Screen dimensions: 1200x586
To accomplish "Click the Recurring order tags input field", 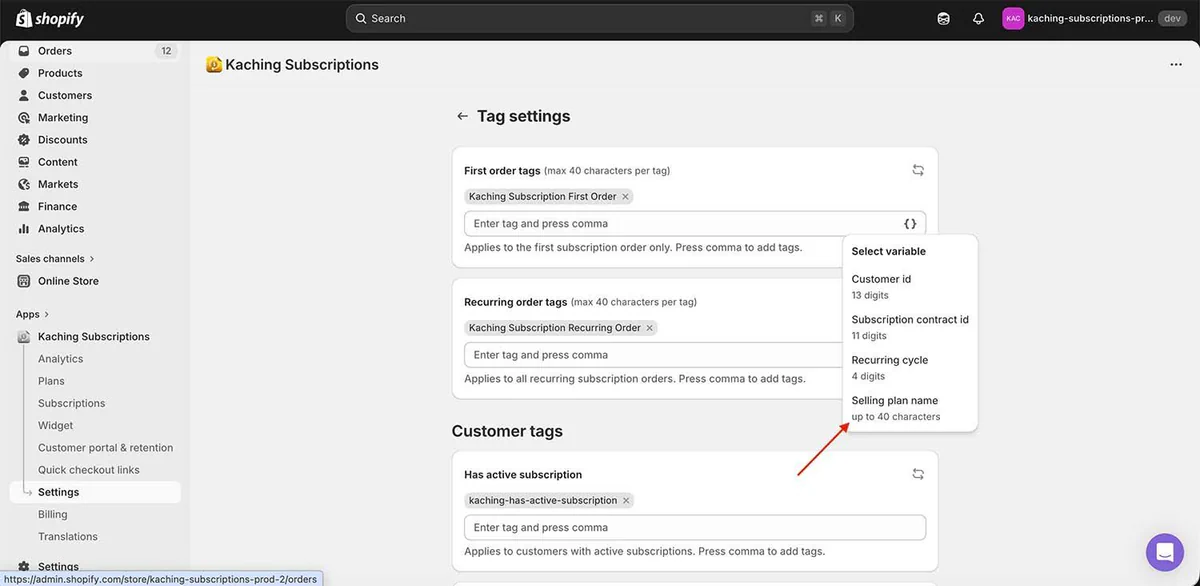I will 654,355.
